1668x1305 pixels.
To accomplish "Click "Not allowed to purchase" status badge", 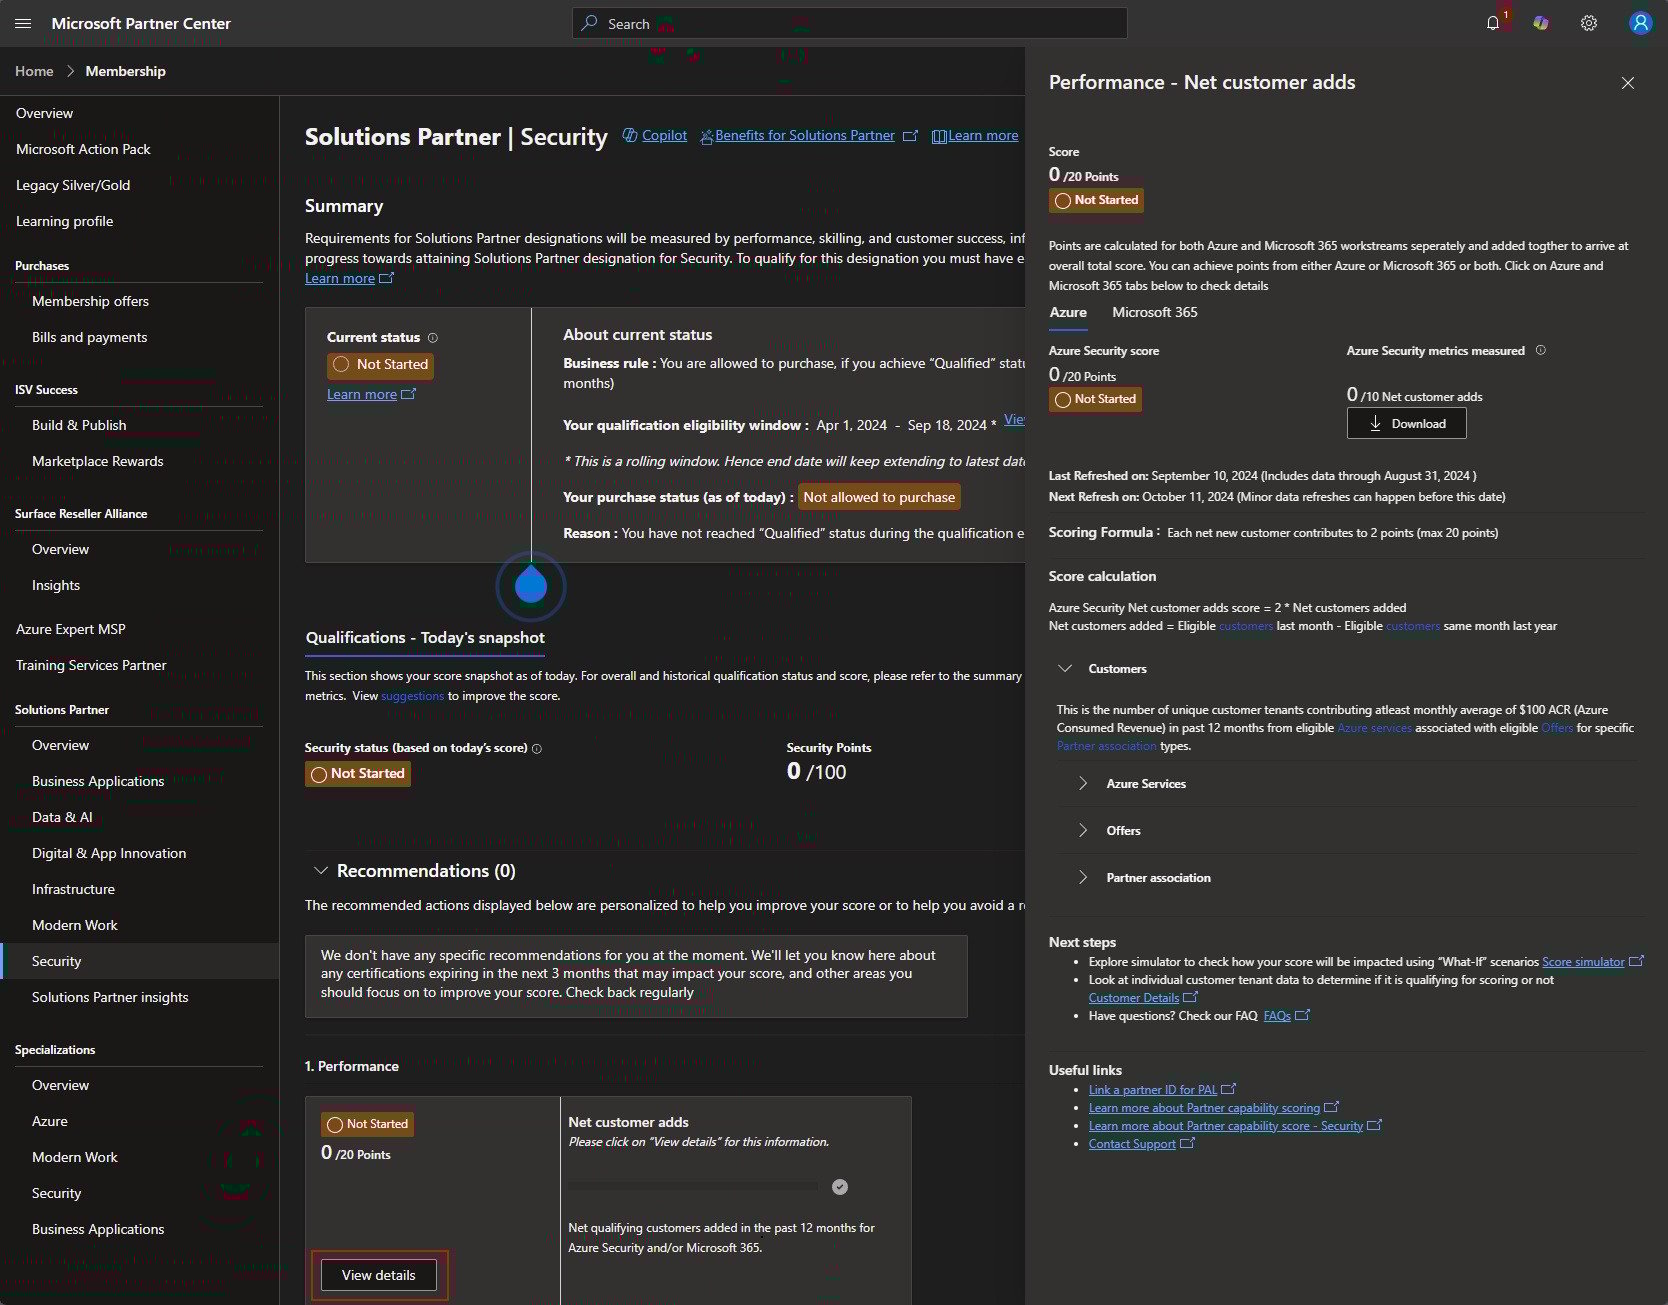I will pyautogui.click(x=879, y=497).
